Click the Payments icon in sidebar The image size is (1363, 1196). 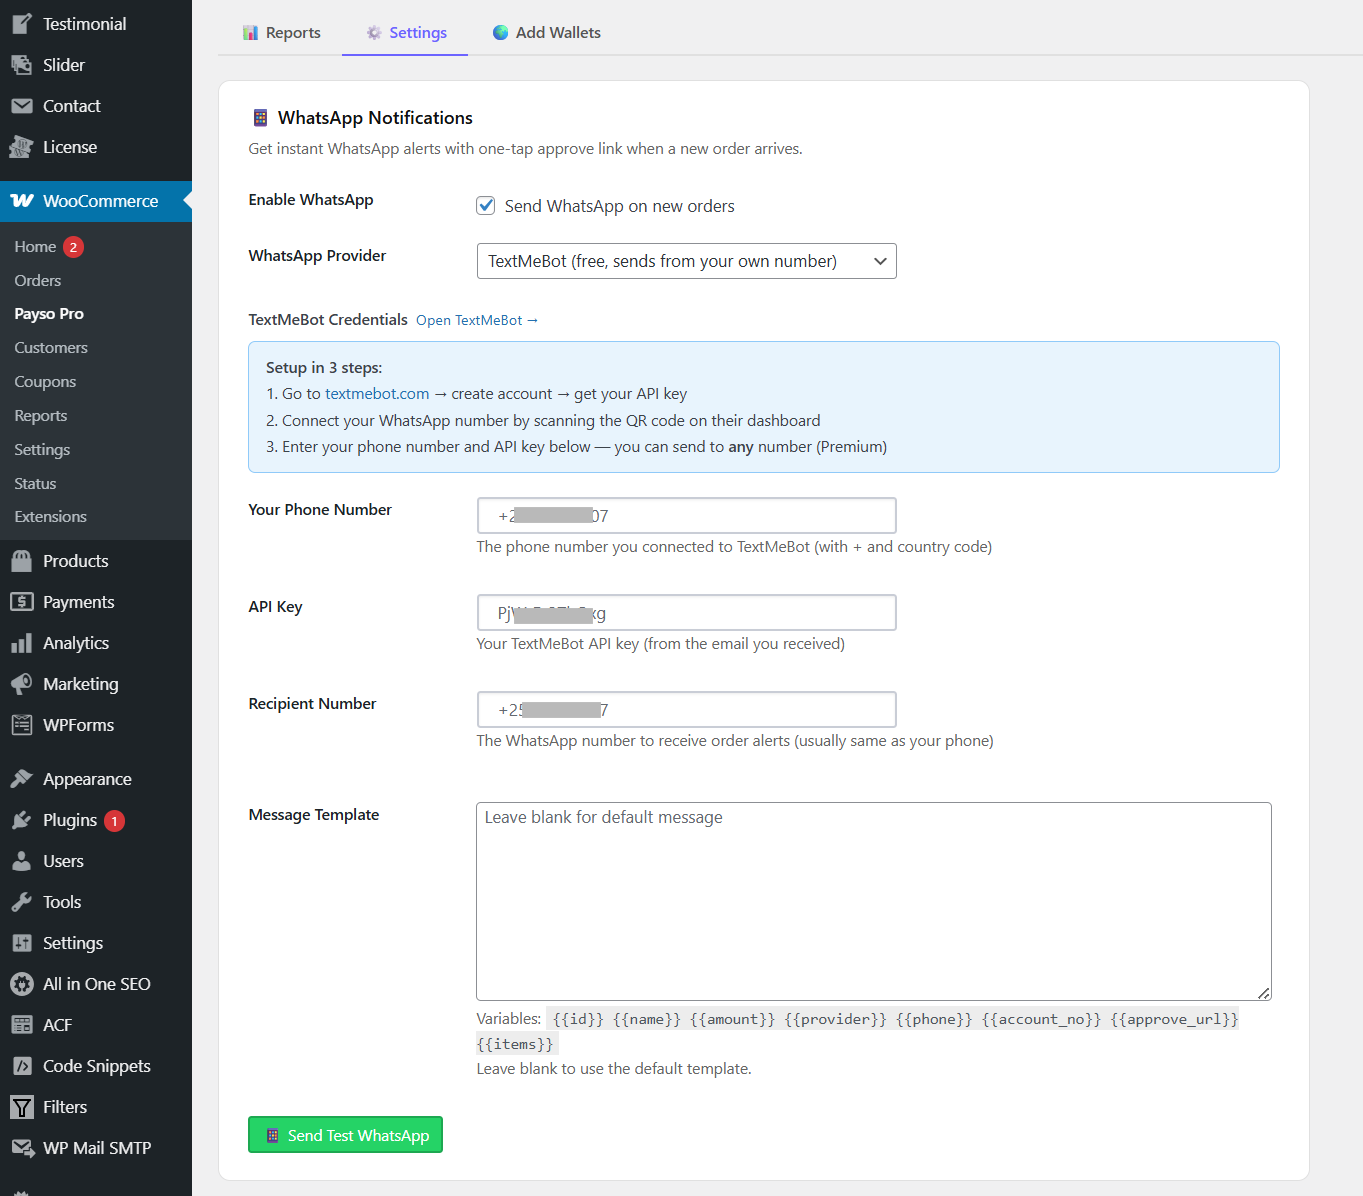tap(21, 601)
